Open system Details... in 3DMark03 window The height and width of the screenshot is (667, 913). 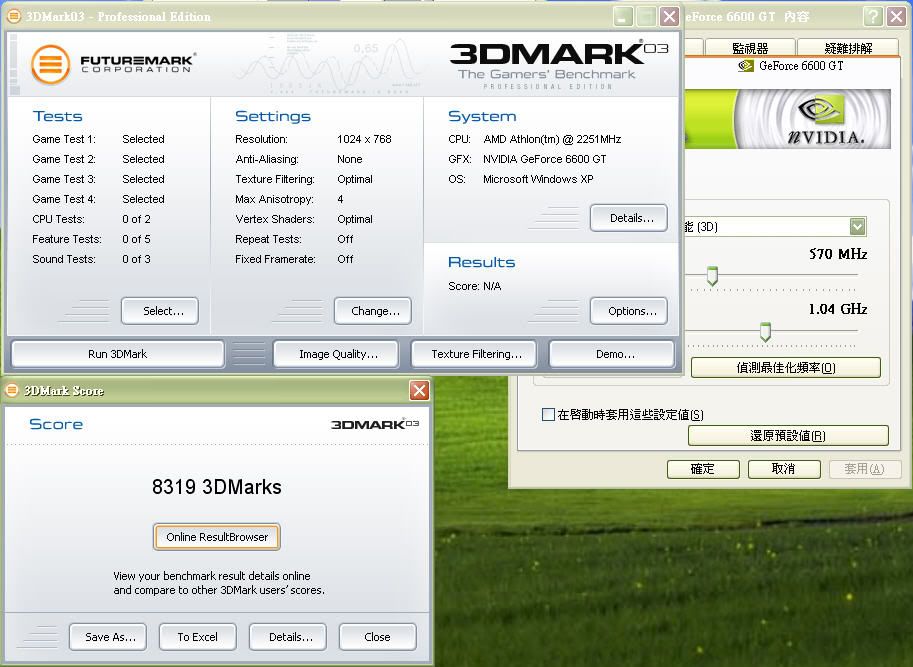coord(629,218)
